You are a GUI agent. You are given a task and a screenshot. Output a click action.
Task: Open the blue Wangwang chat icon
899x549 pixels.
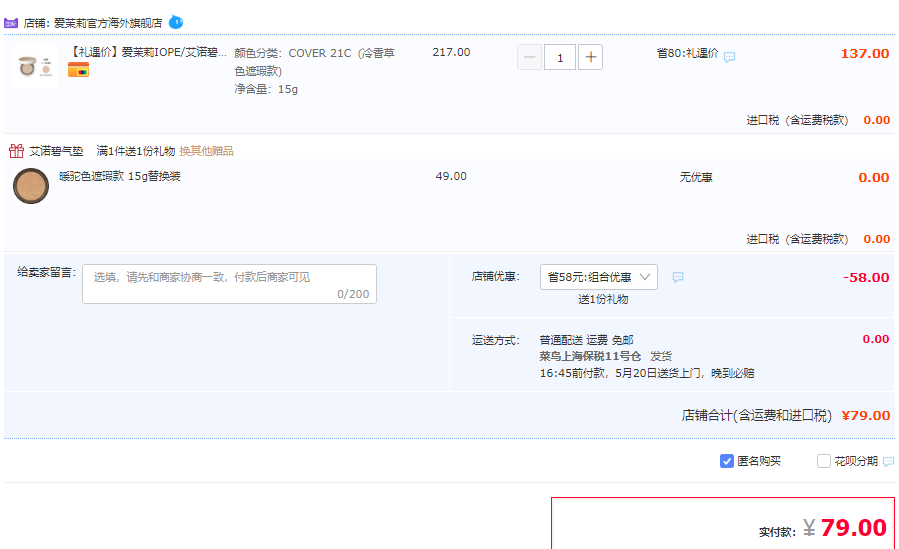(x=176, y=22)
